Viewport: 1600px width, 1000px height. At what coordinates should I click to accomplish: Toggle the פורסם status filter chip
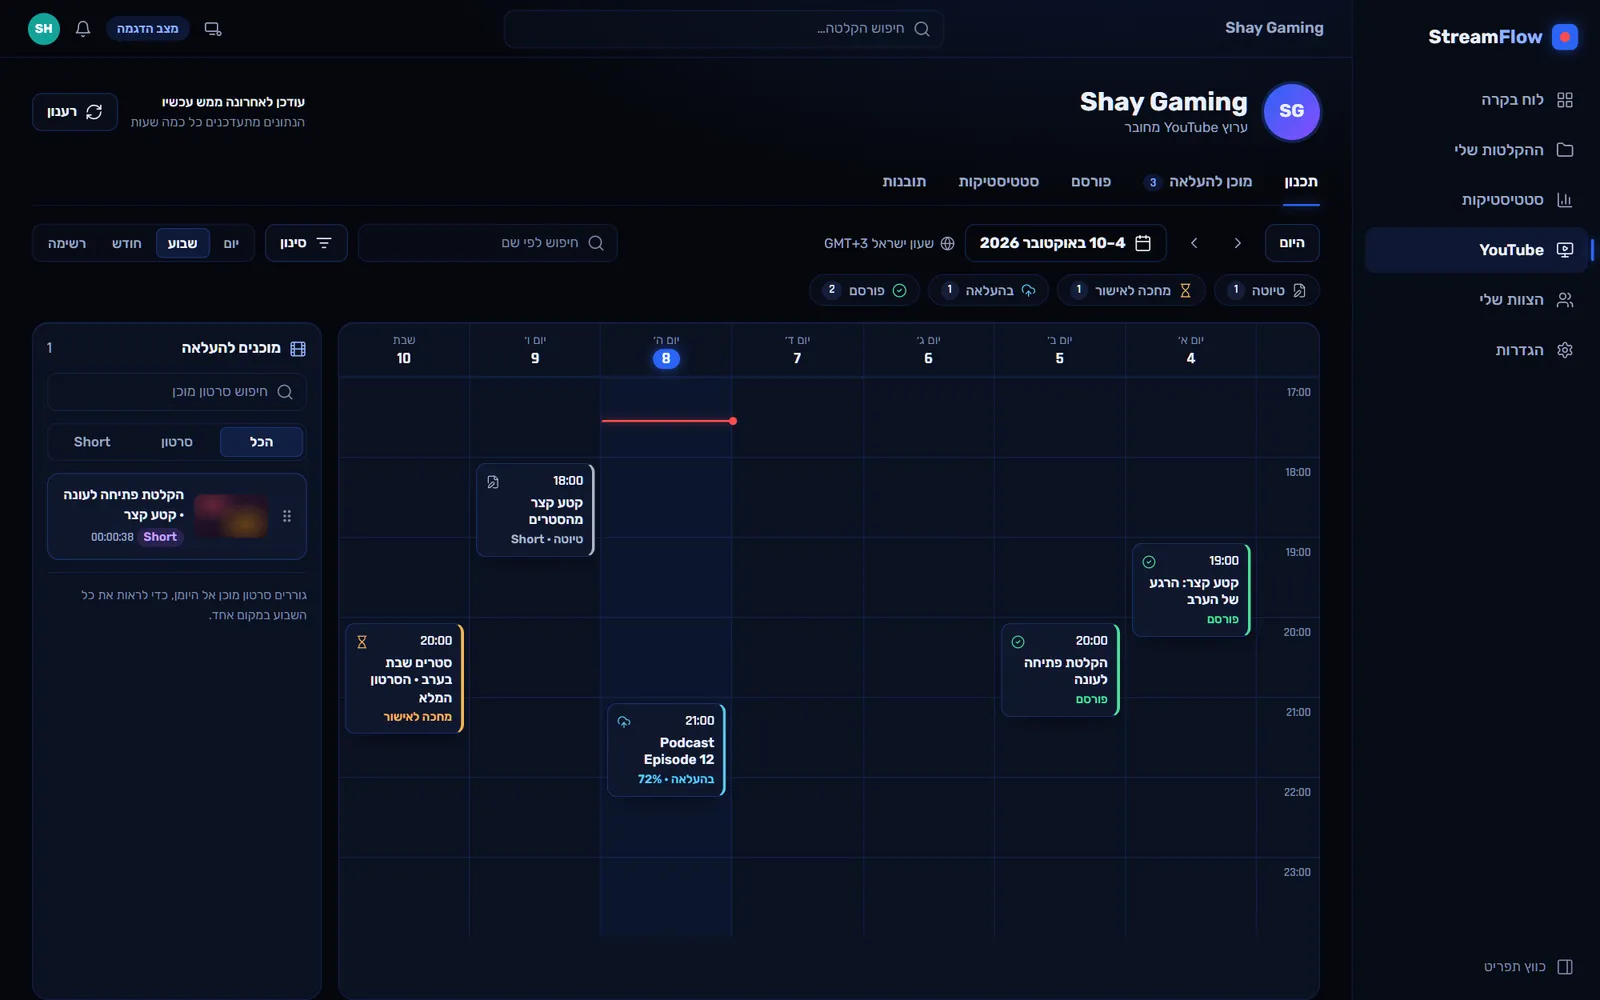[x=864, y=290]
